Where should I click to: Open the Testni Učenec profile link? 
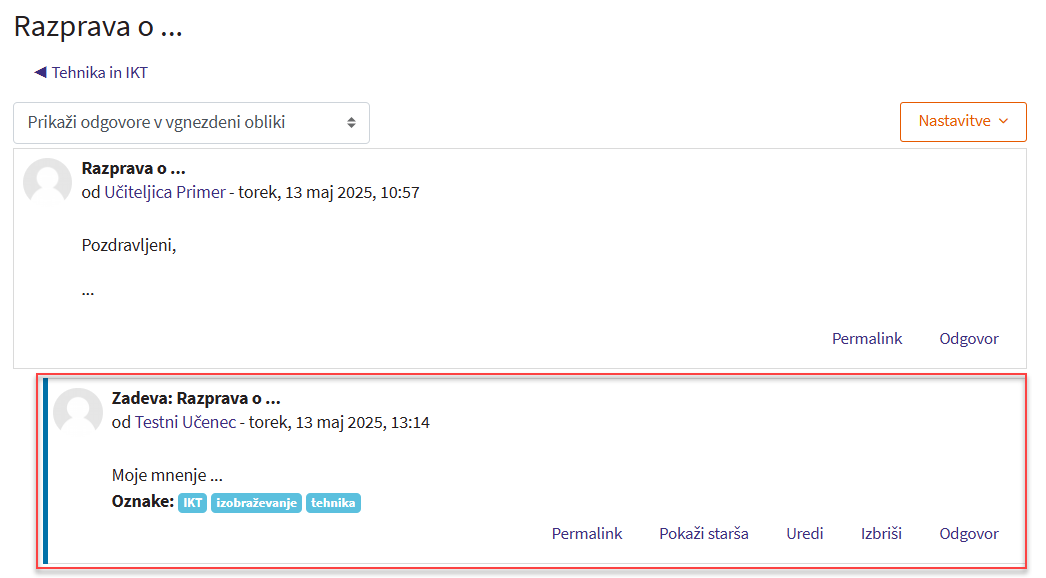(186, 422)
